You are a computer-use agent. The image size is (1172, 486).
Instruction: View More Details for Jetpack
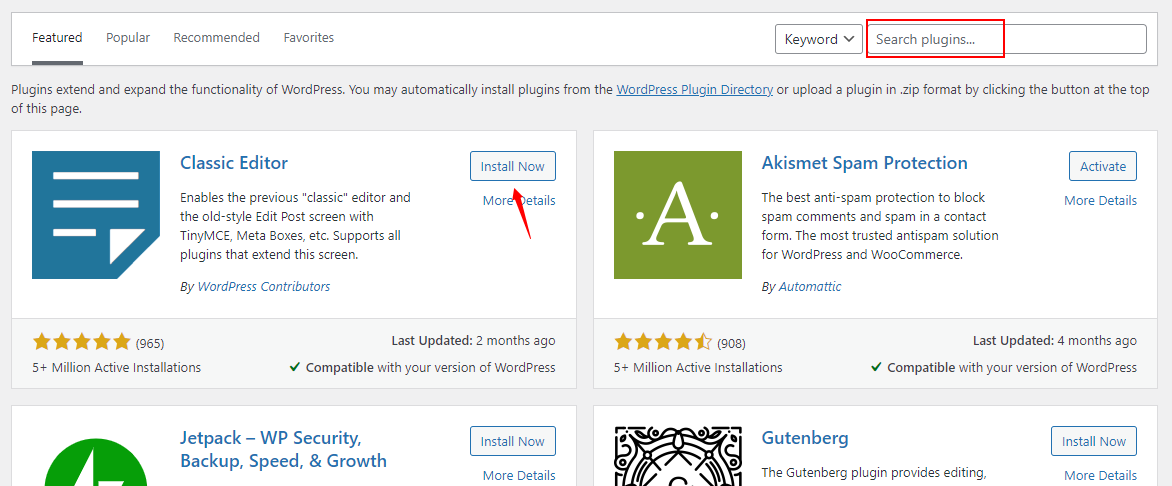tap(519, 476)
